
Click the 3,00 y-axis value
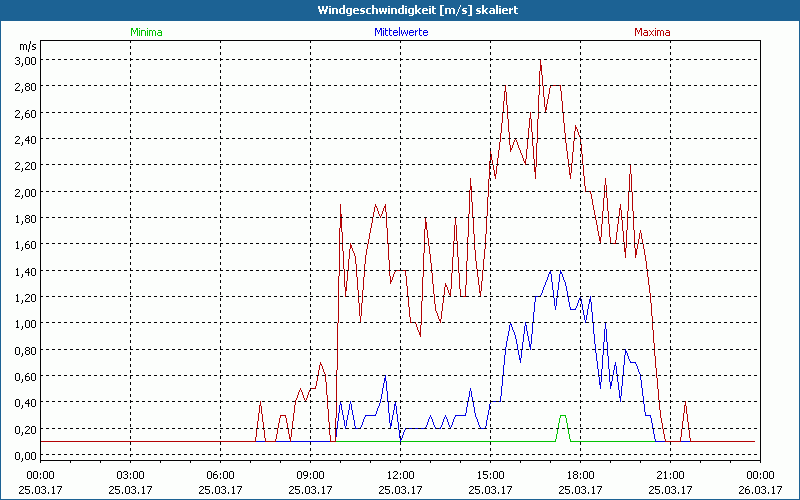[25, 60]
